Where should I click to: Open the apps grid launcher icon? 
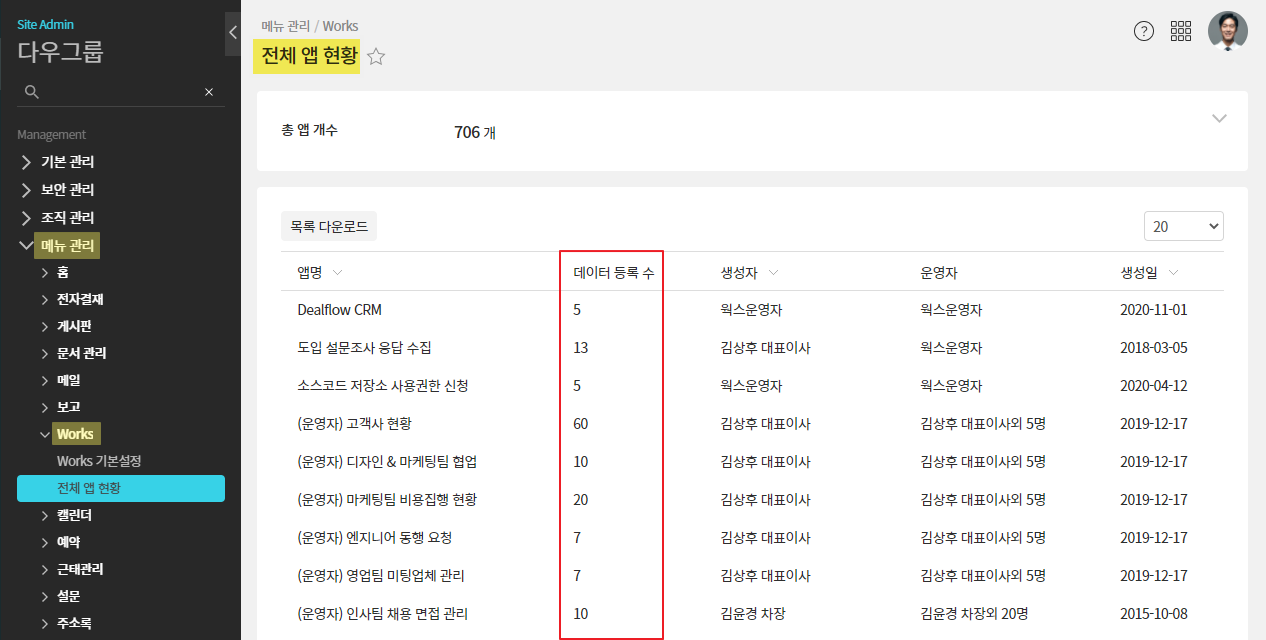click(x=1181, y=31)
